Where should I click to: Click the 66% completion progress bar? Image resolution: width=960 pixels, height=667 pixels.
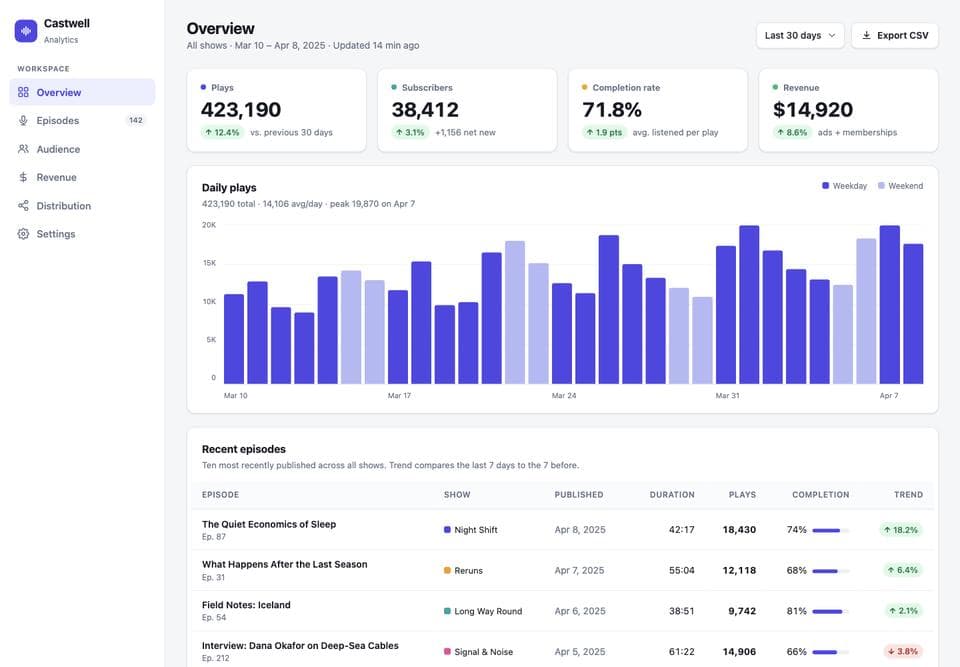tap(831, 652)
